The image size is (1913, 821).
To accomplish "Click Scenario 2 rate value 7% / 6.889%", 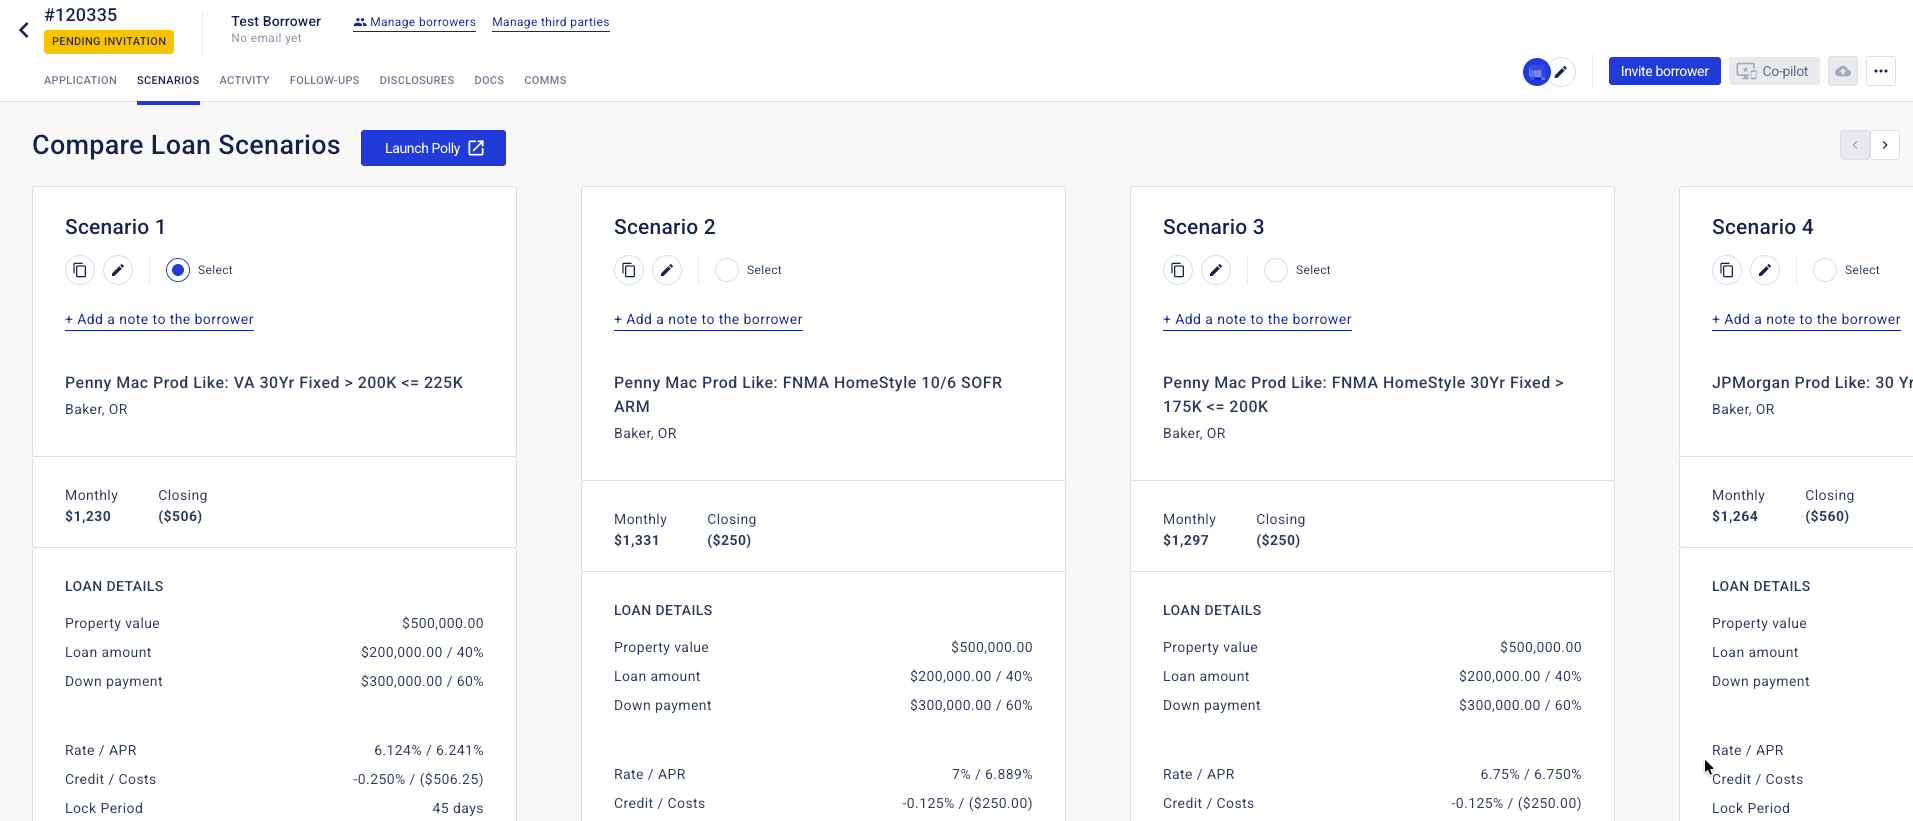I will pyautogui.click(x=992, y=775).
